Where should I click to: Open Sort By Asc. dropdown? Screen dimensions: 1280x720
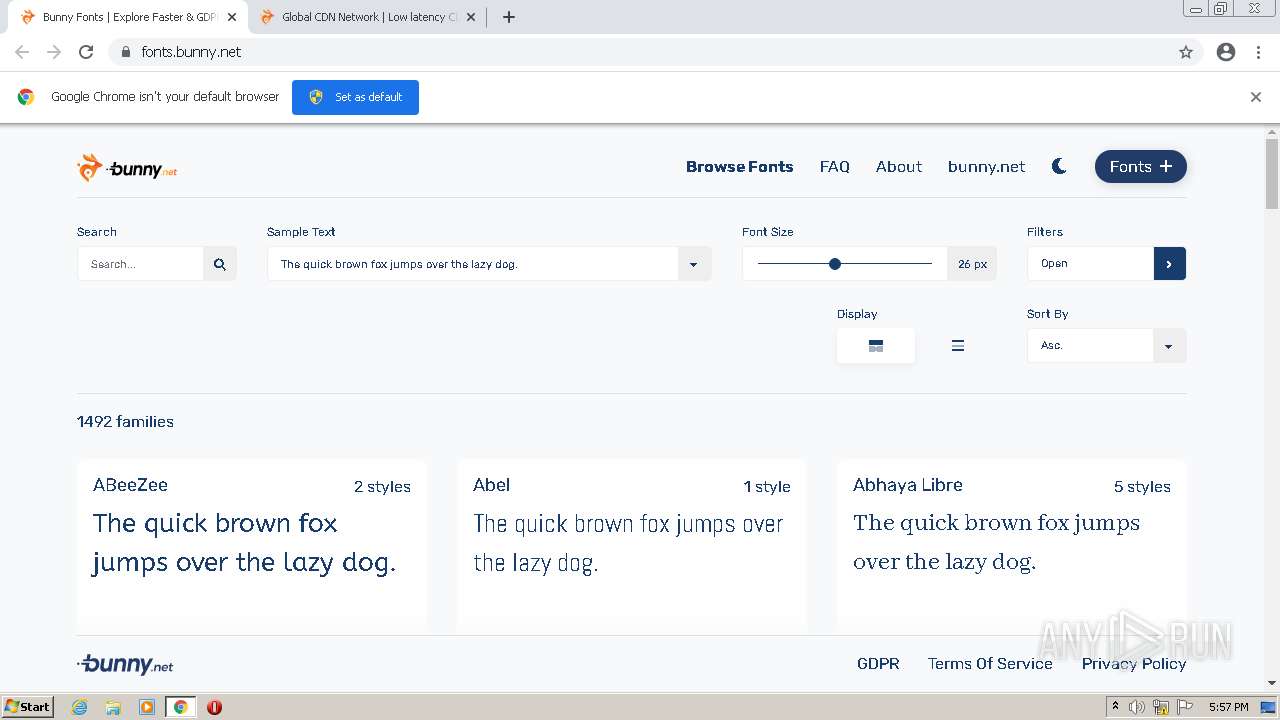point(1106,346)
